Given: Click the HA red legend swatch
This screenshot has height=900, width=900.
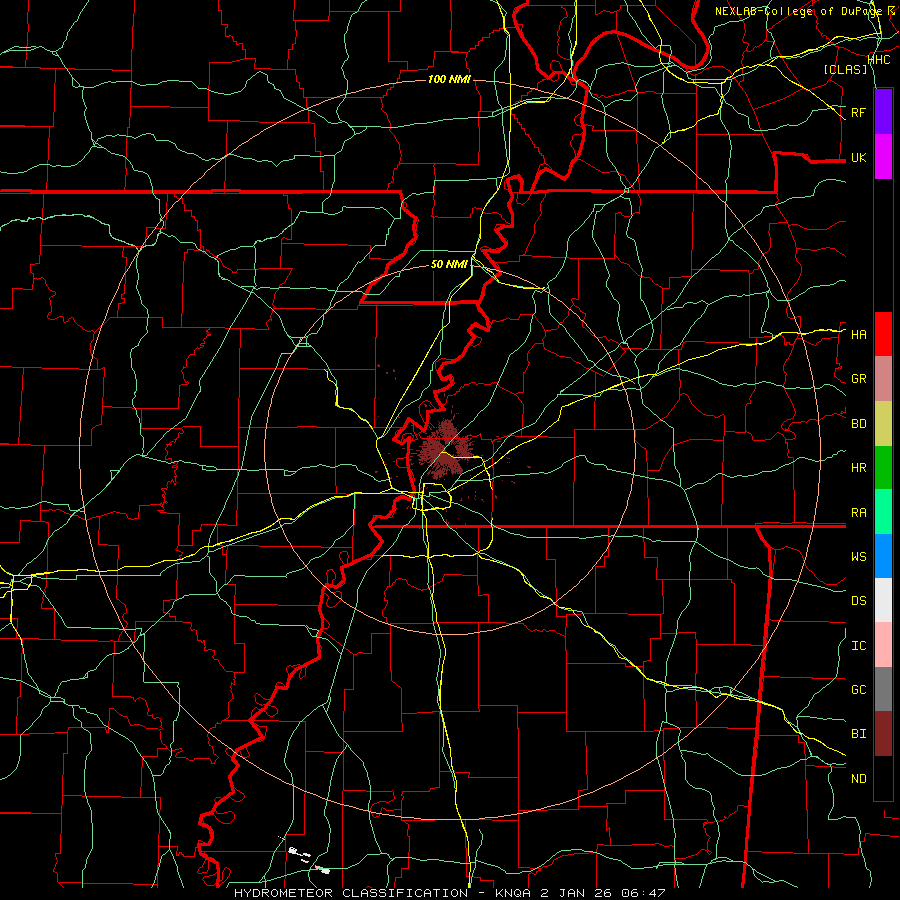Looking at the screenshot, I should (x=883, y=334).
